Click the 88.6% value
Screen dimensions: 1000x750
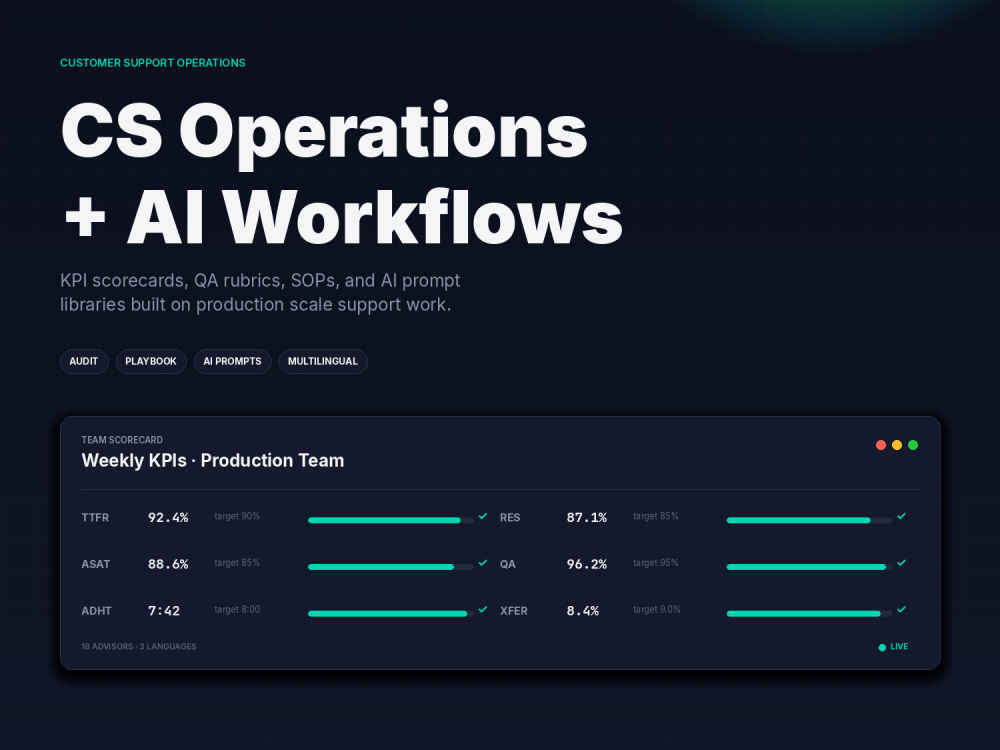click(x=168, y=564)
